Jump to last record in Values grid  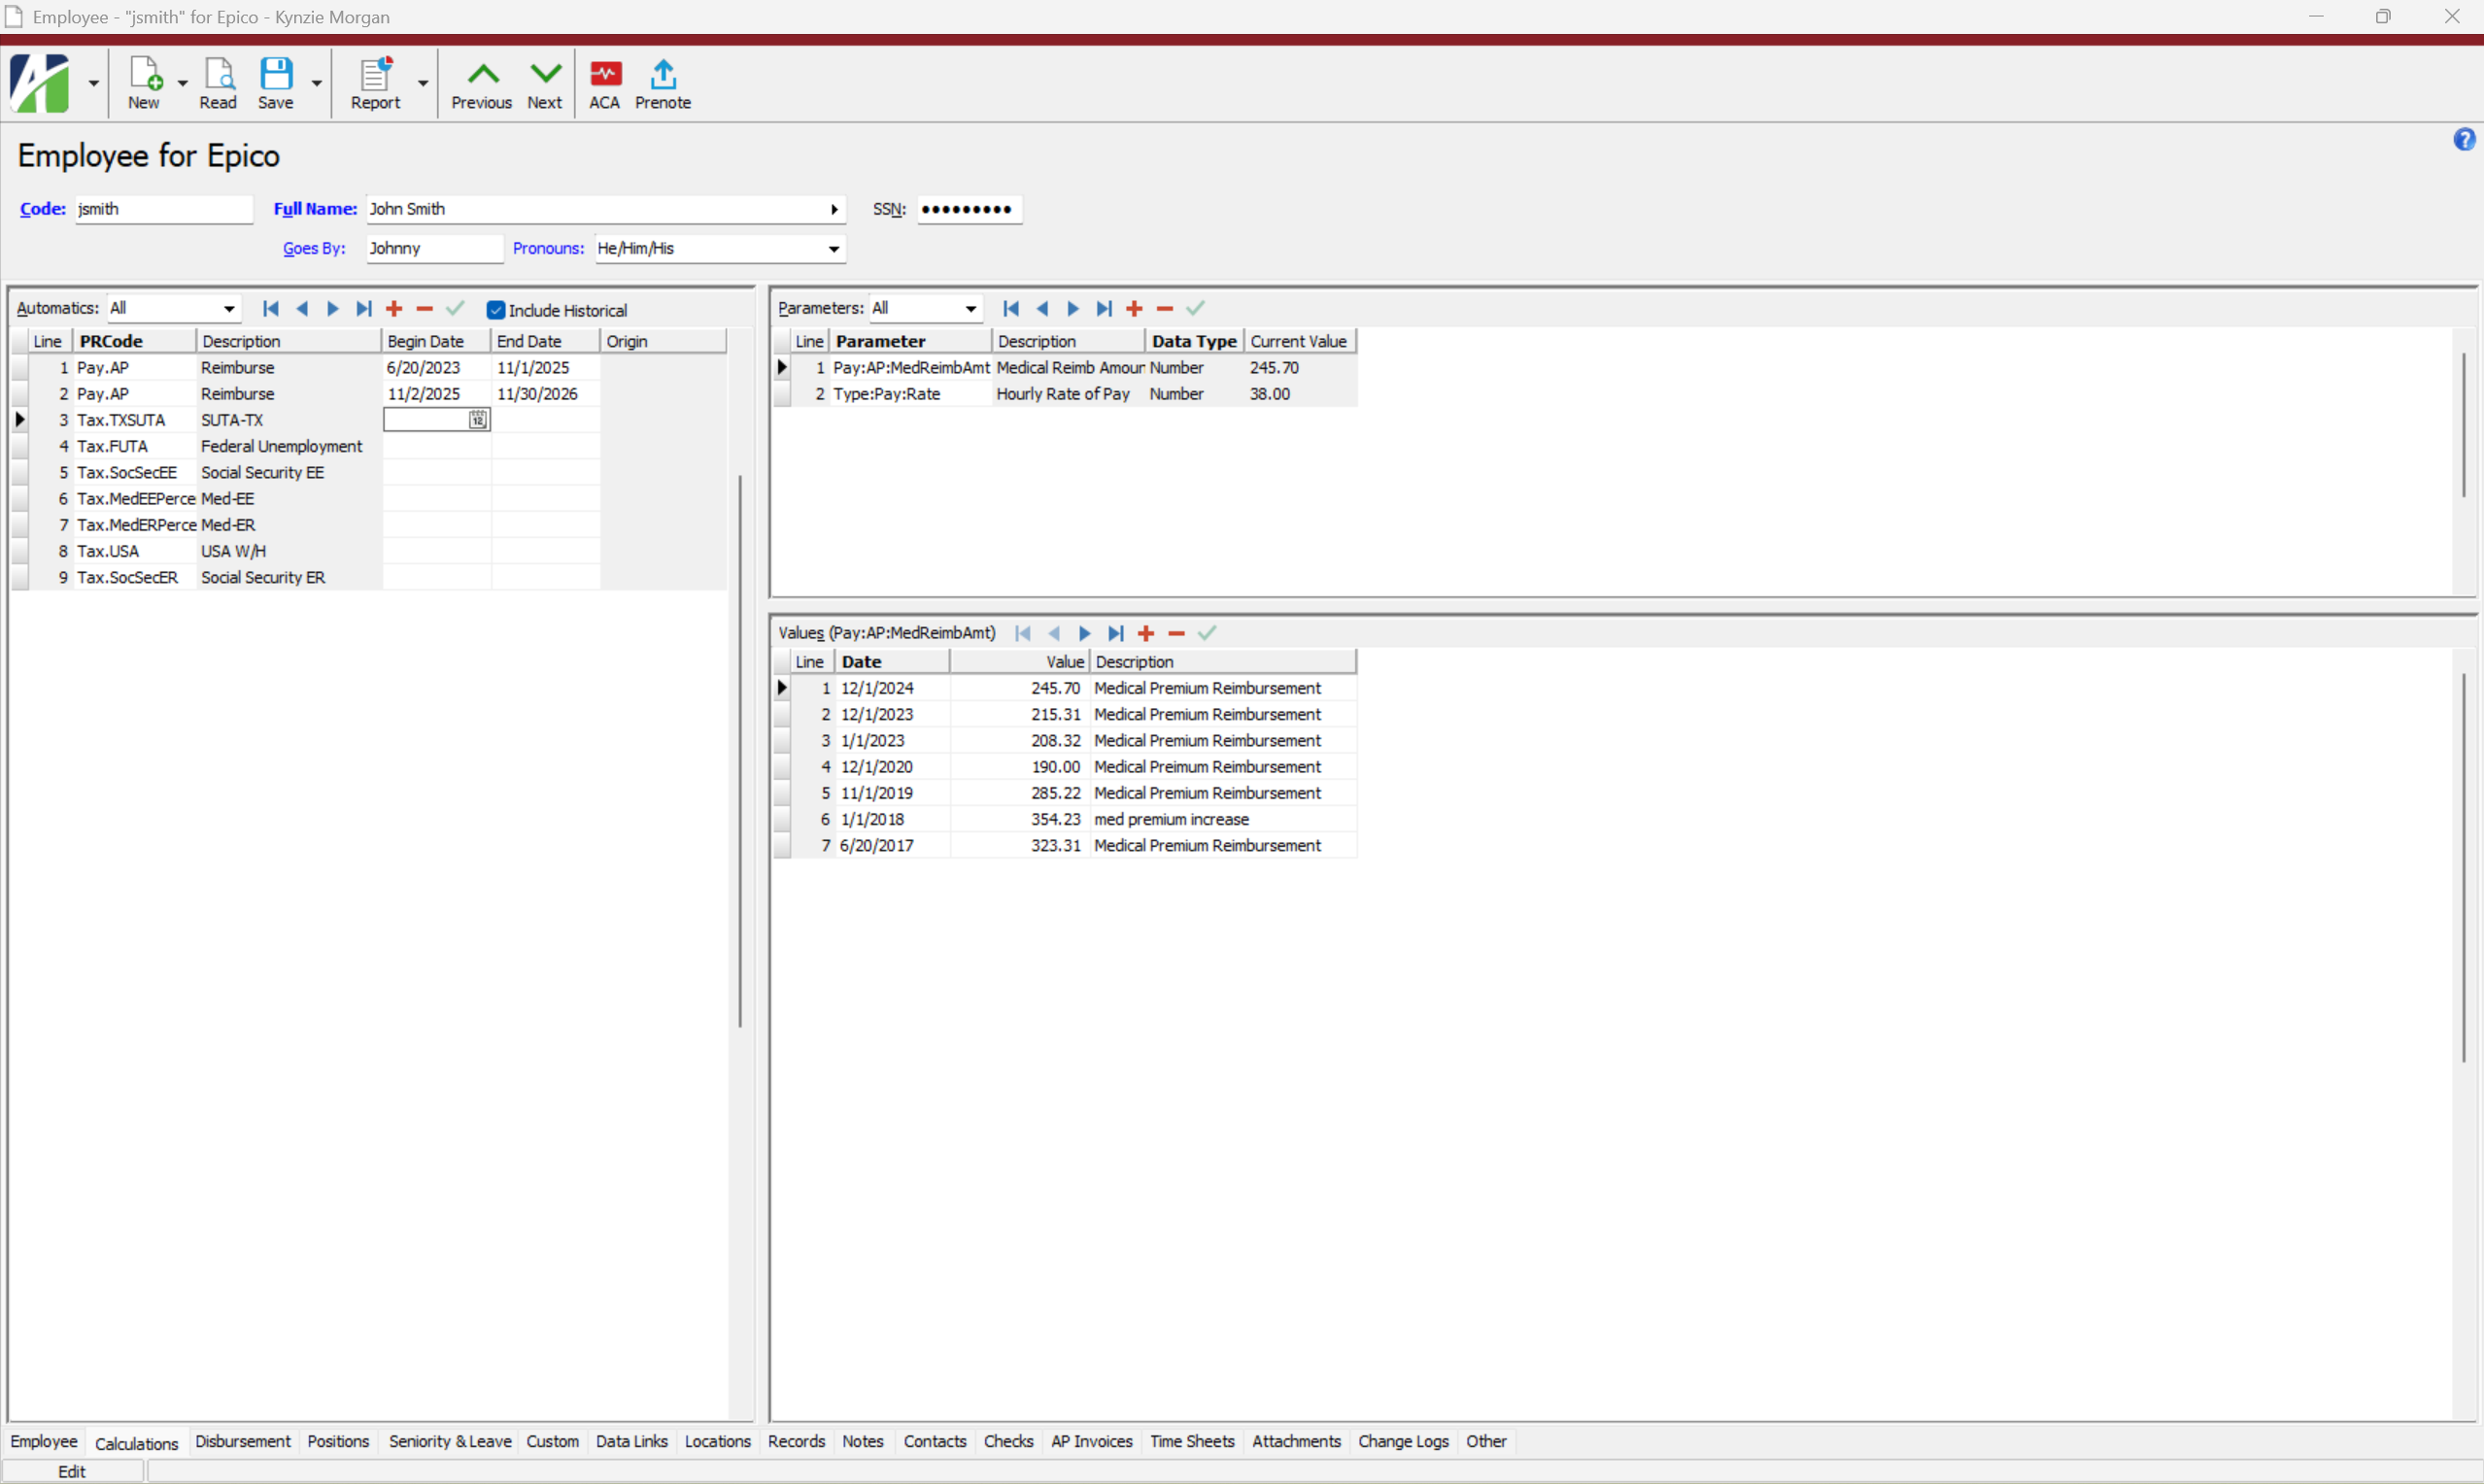(x=1115, y=634)
